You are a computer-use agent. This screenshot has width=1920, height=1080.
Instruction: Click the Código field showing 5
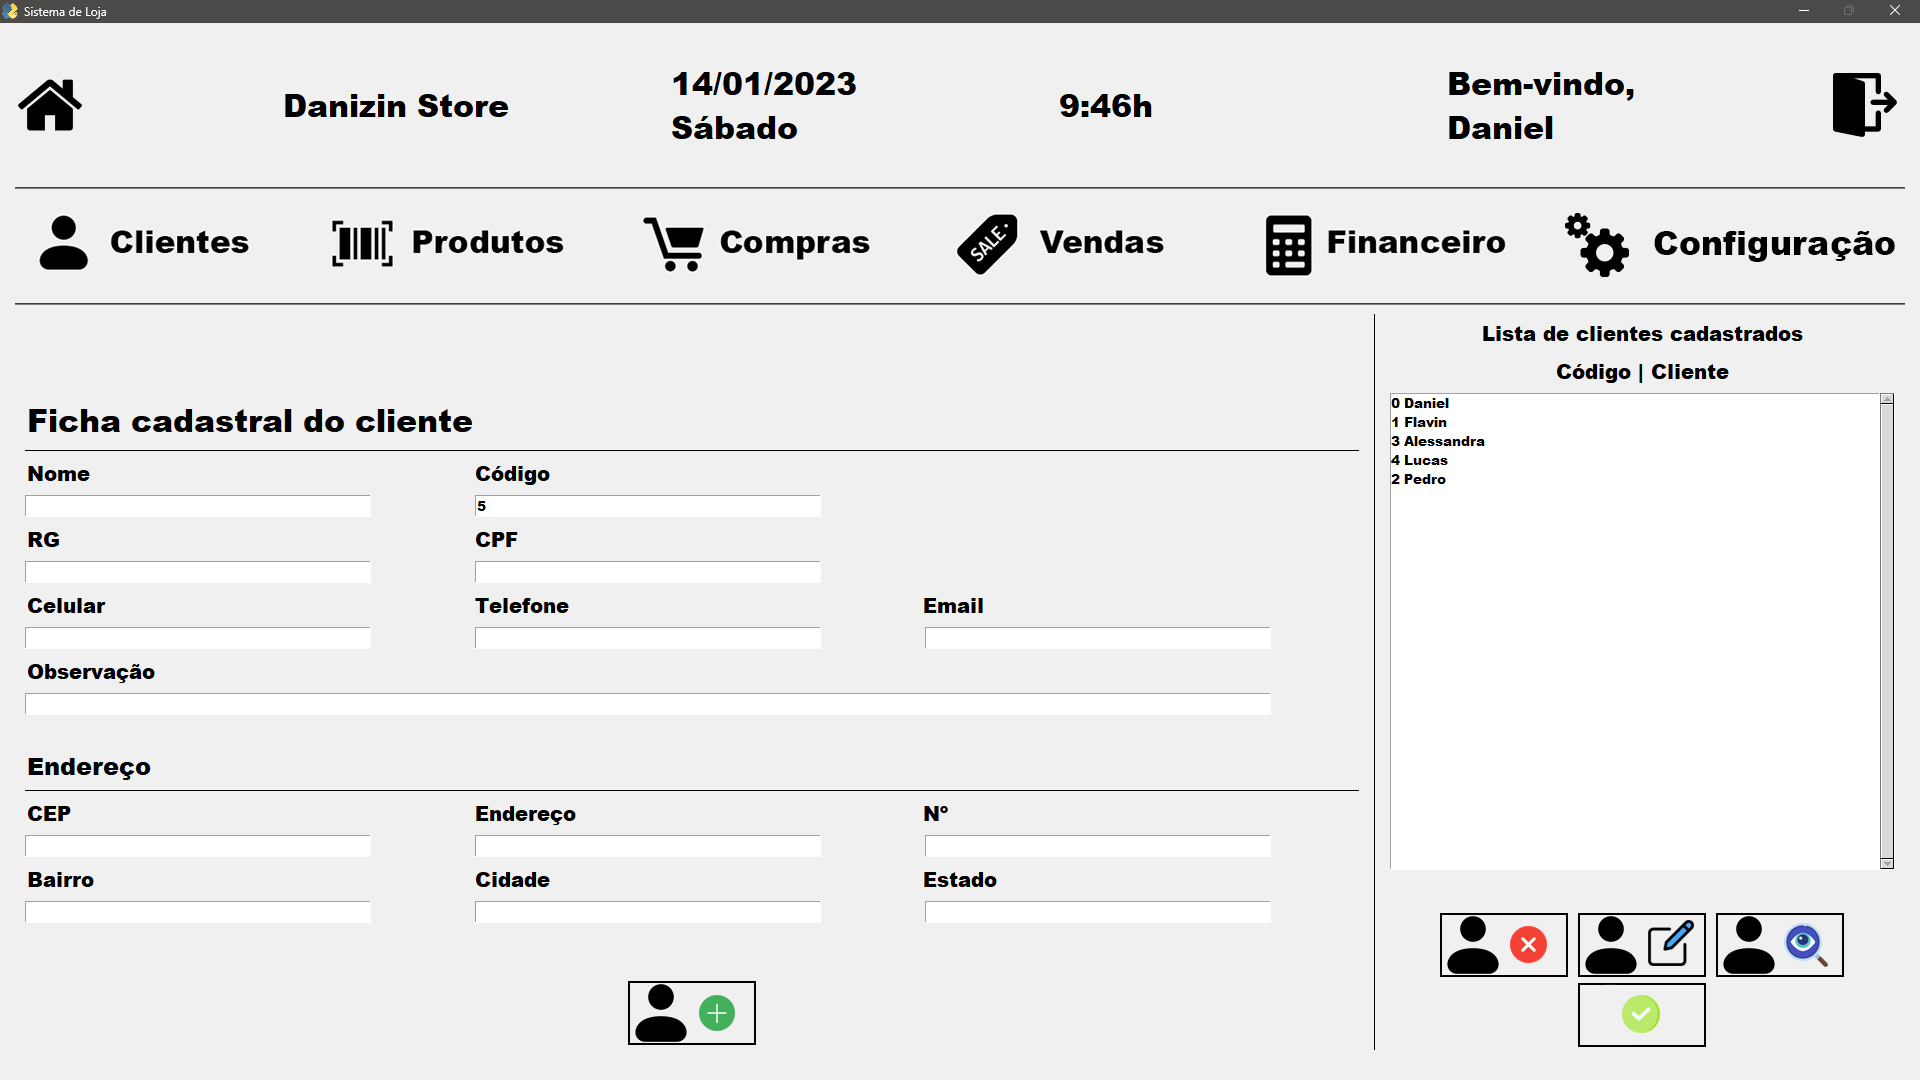pos(646,506)
